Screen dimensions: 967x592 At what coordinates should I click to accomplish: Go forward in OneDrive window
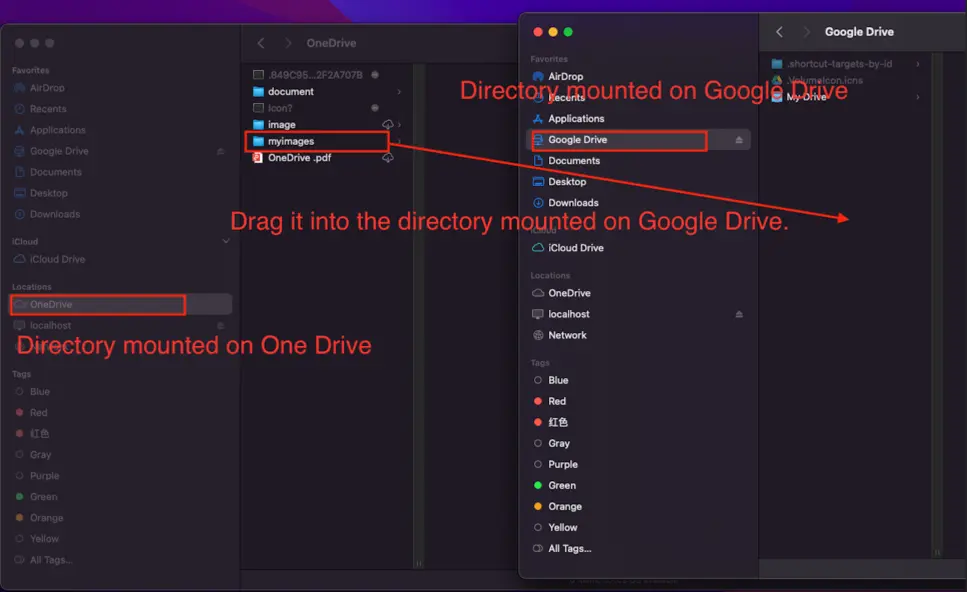click(287, 43)
